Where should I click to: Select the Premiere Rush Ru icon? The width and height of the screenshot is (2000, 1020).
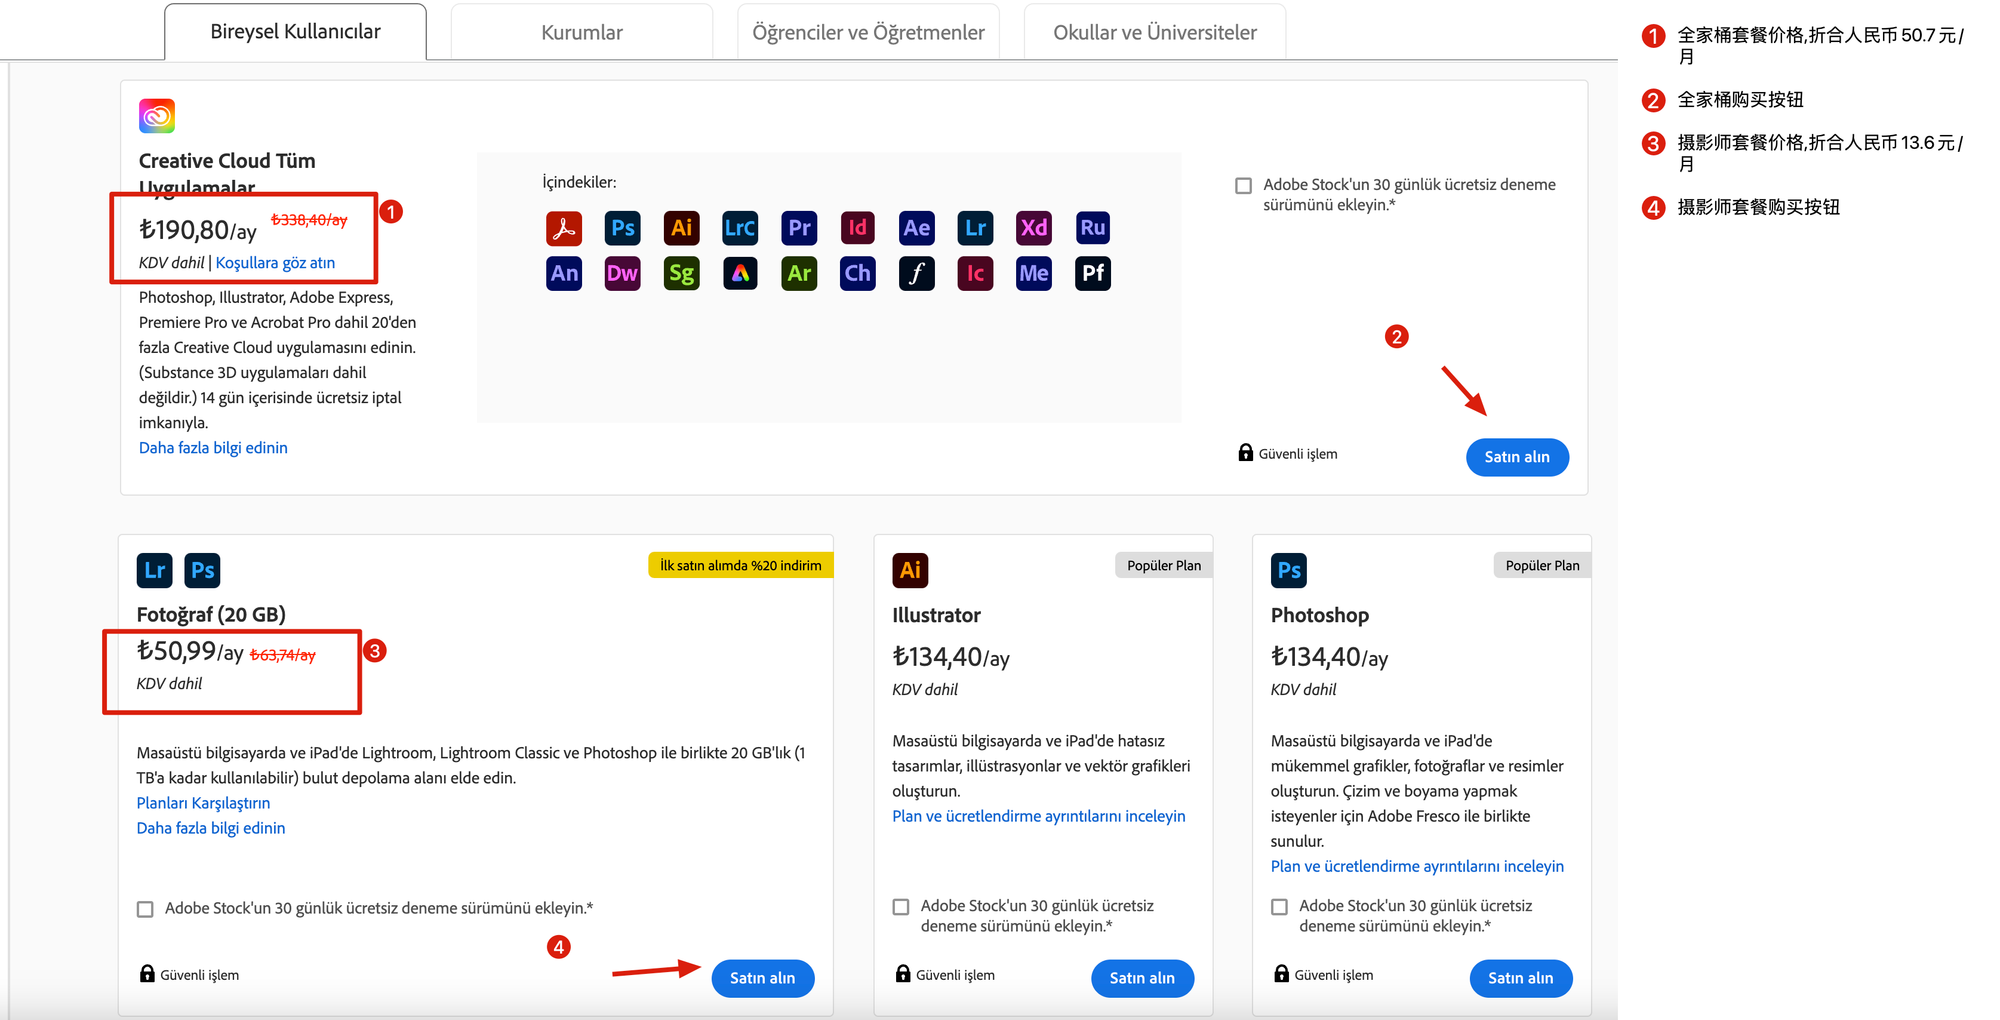(1093, 228)
